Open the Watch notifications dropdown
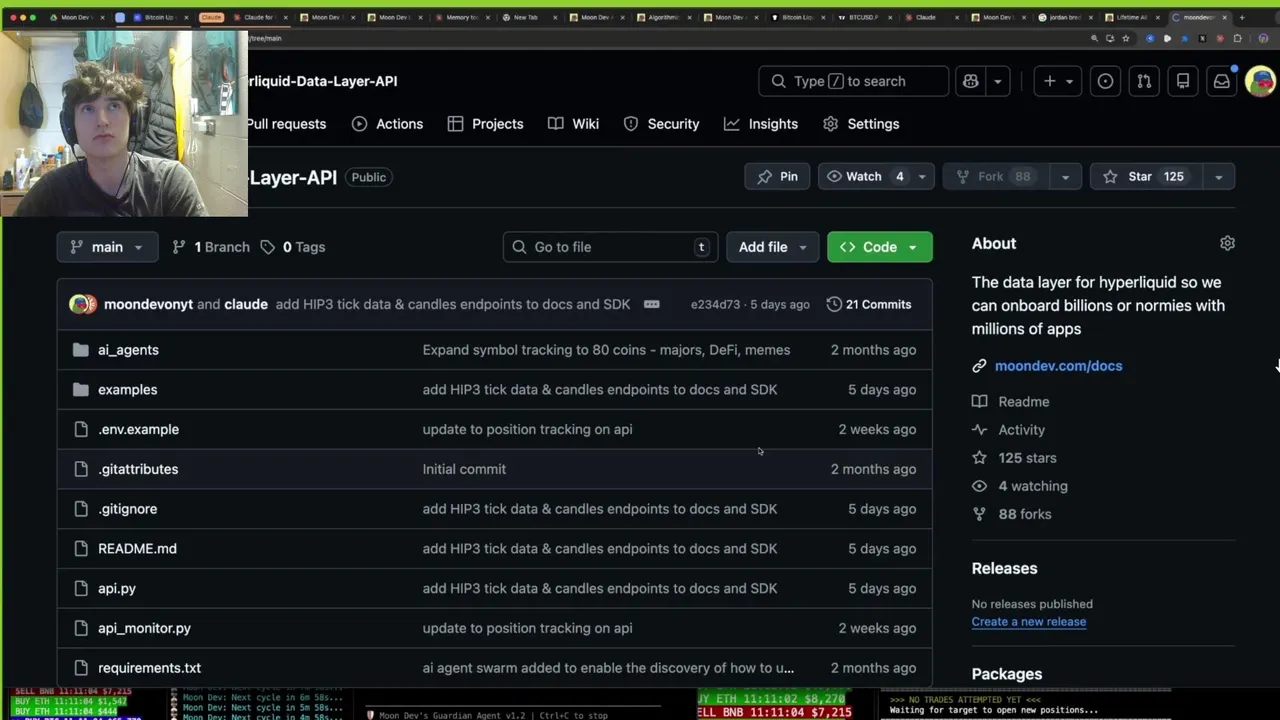 pos(876,176)
